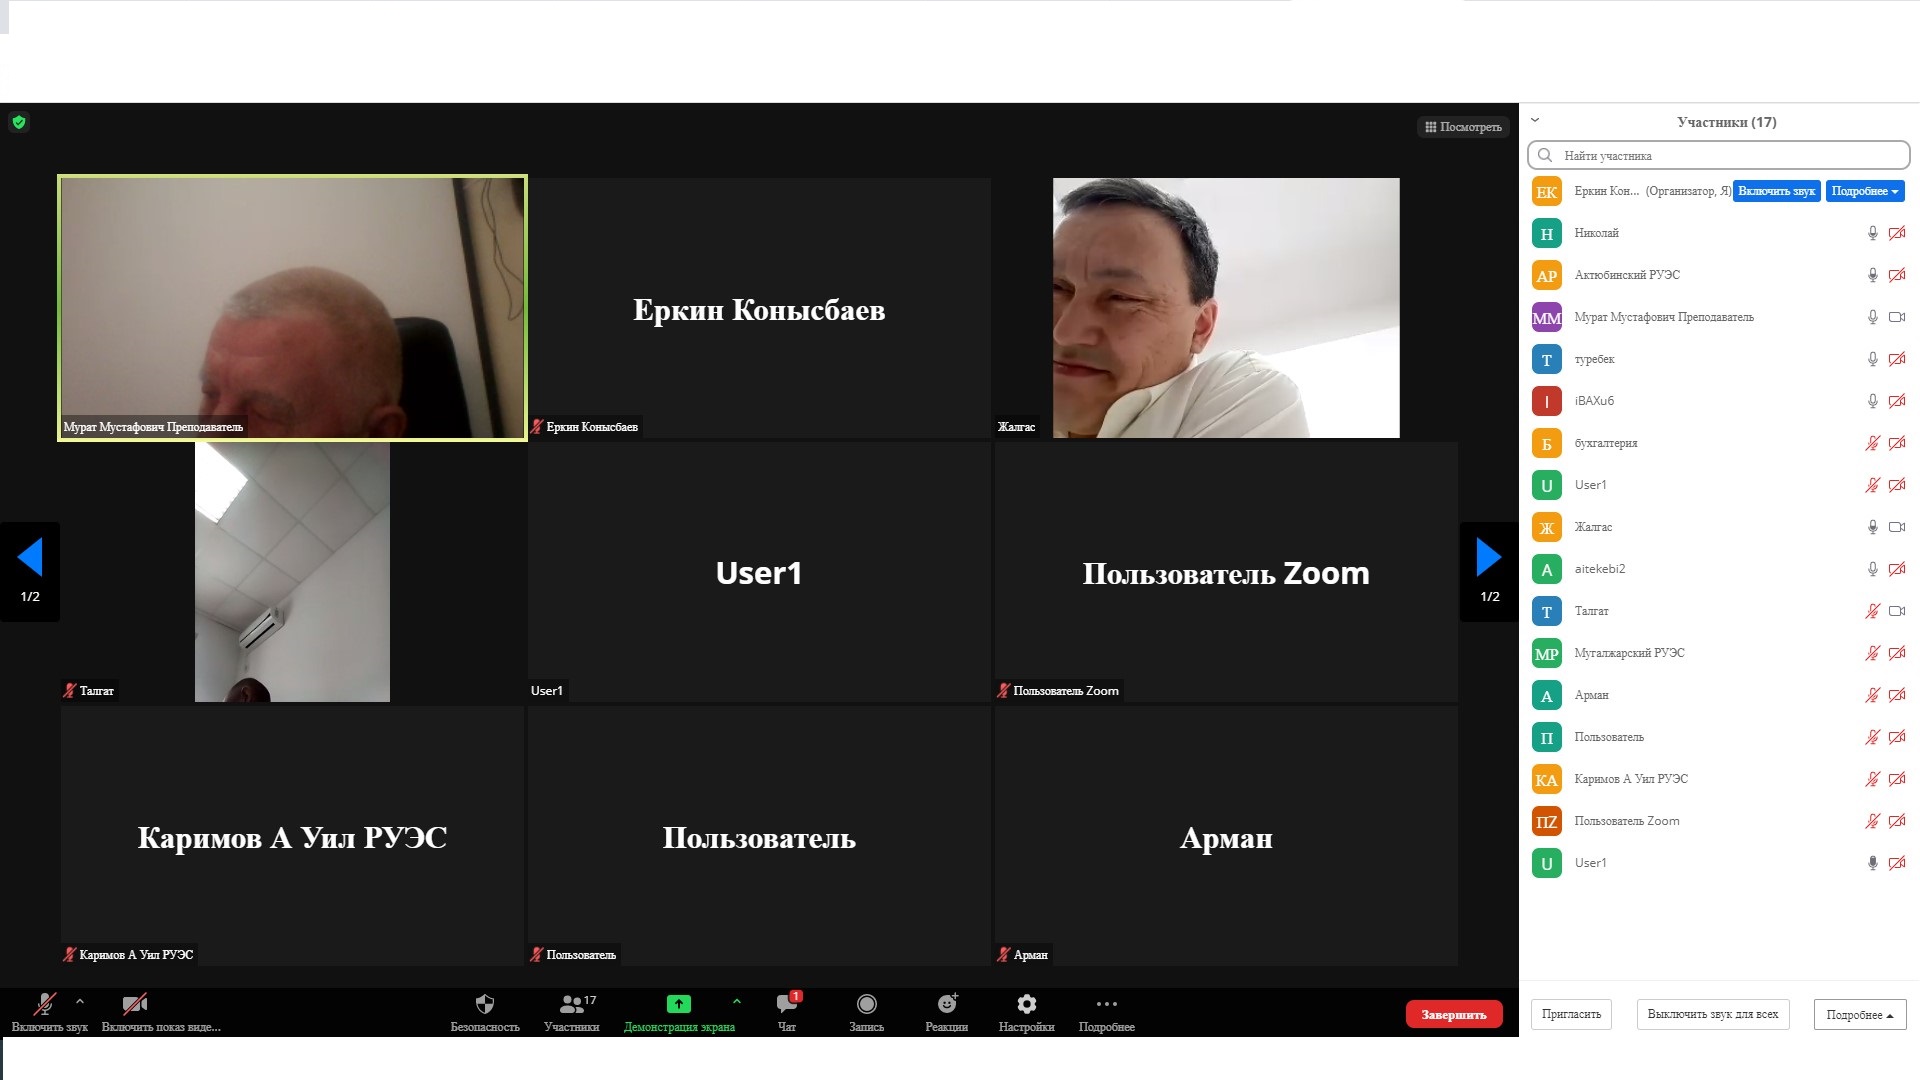Click camera icon for Мурат Мустафович Преподаватель

coord(1897,317)
